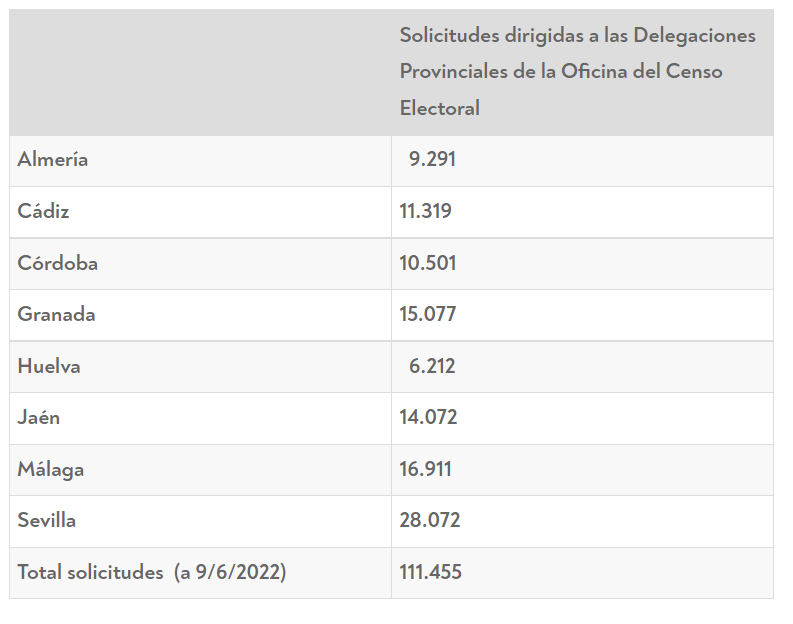Click the 28.072 value for Sevilla
Screen dimensions: 793x624
coord(430,520)
